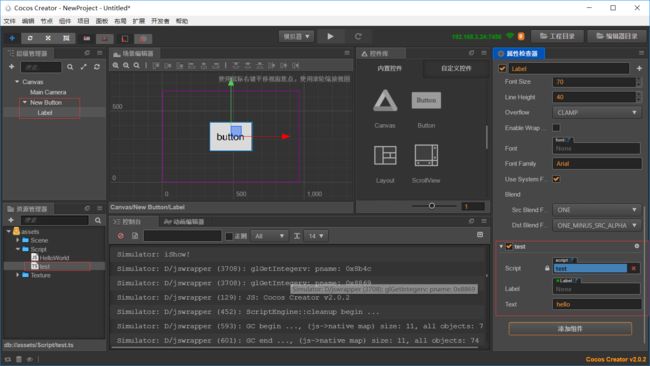Click the project folder button in the top bar
This screenshot has width=650, height=366.
point(558,36)
